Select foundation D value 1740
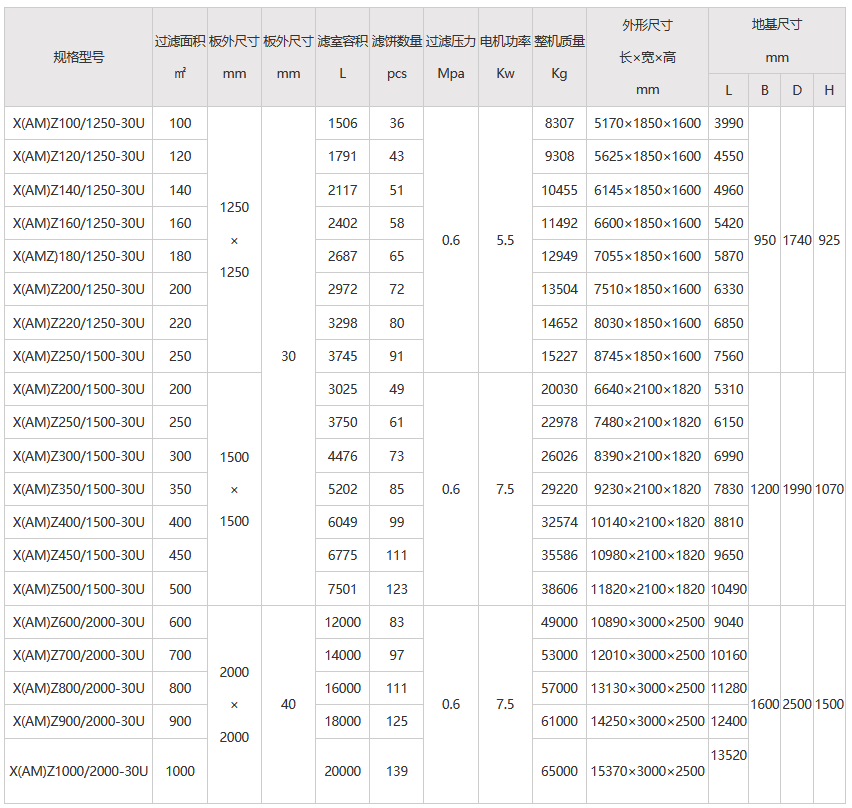The height and width of the screenshot is (808, 852). click(x=797, y=240)
